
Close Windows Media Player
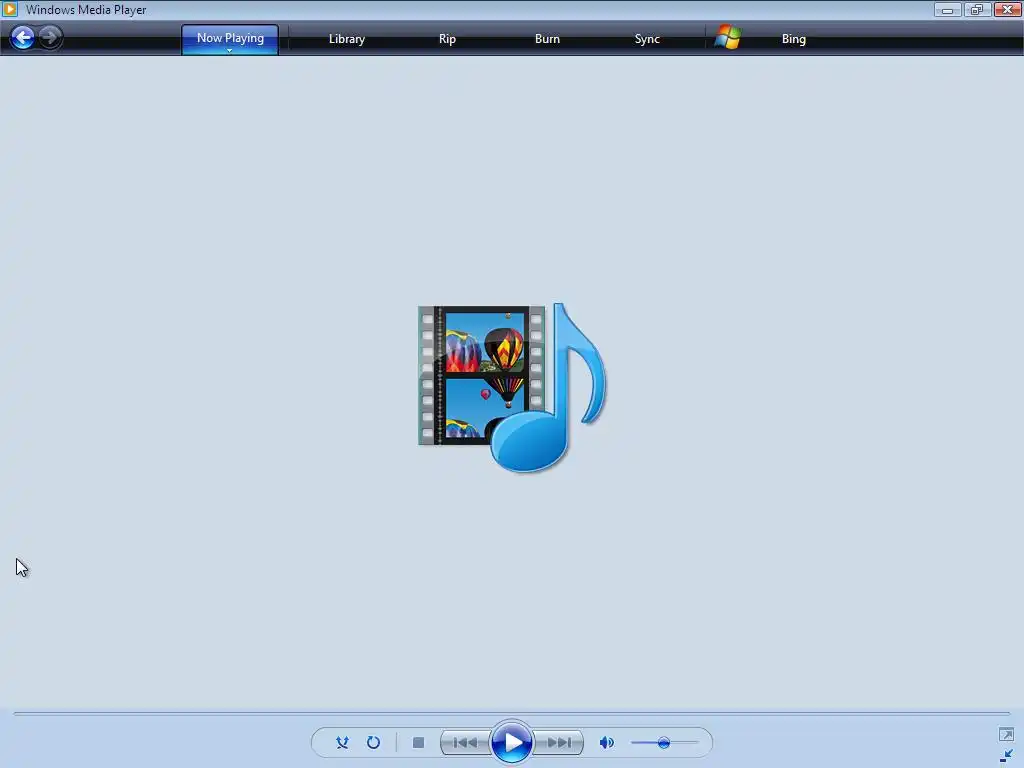point(1008,10)
